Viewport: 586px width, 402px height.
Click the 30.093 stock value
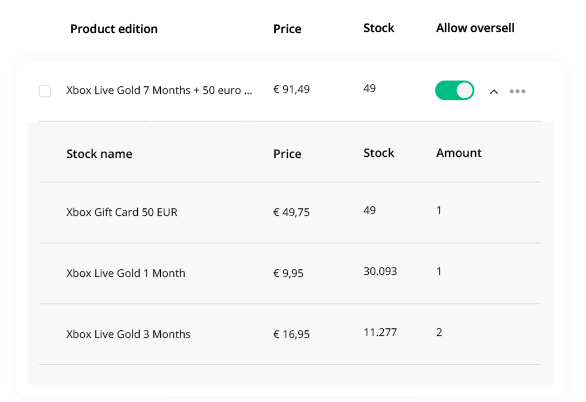(x=380, y=271)
